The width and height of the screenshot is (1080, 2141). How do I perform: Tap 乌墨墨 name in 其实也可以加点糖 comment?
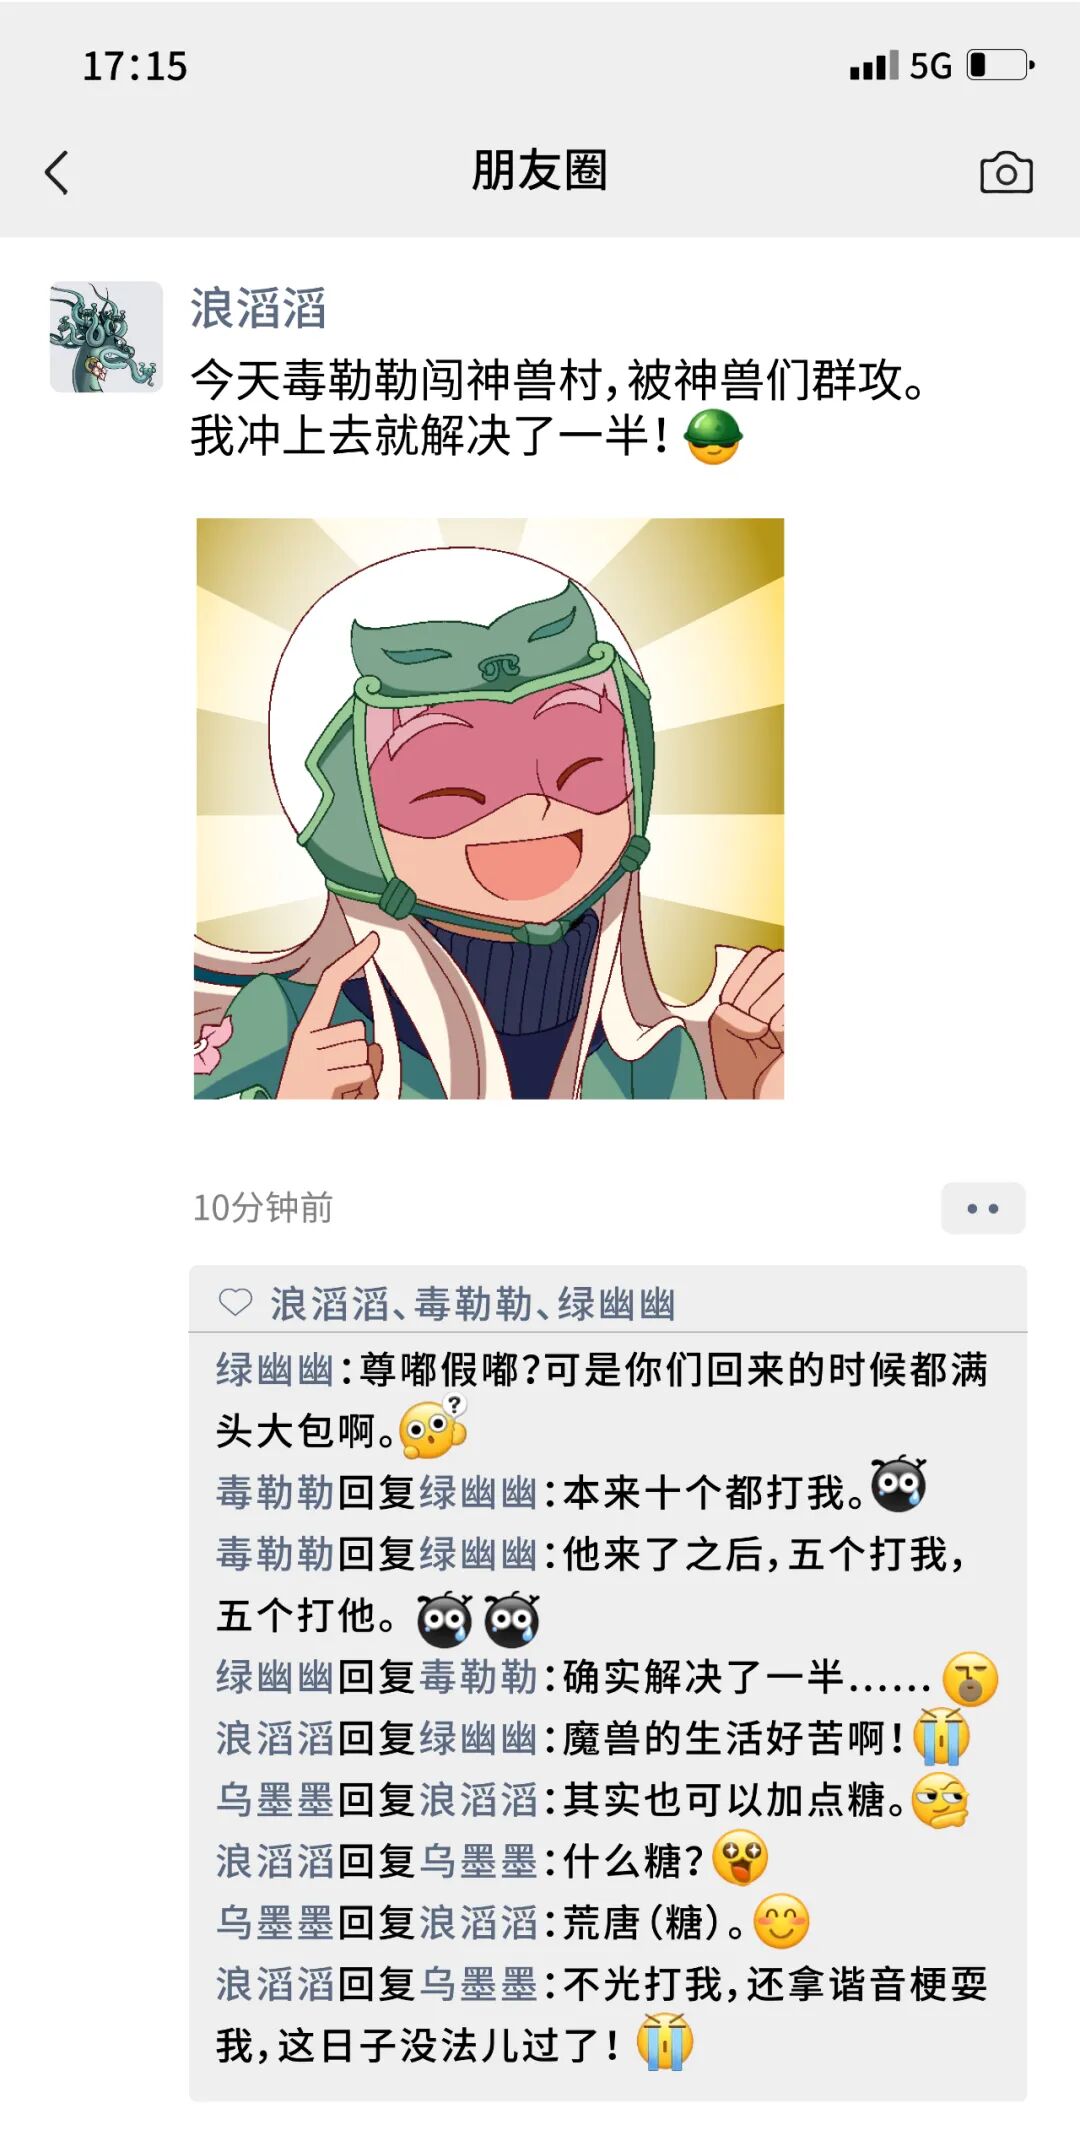coord(275,1799)
